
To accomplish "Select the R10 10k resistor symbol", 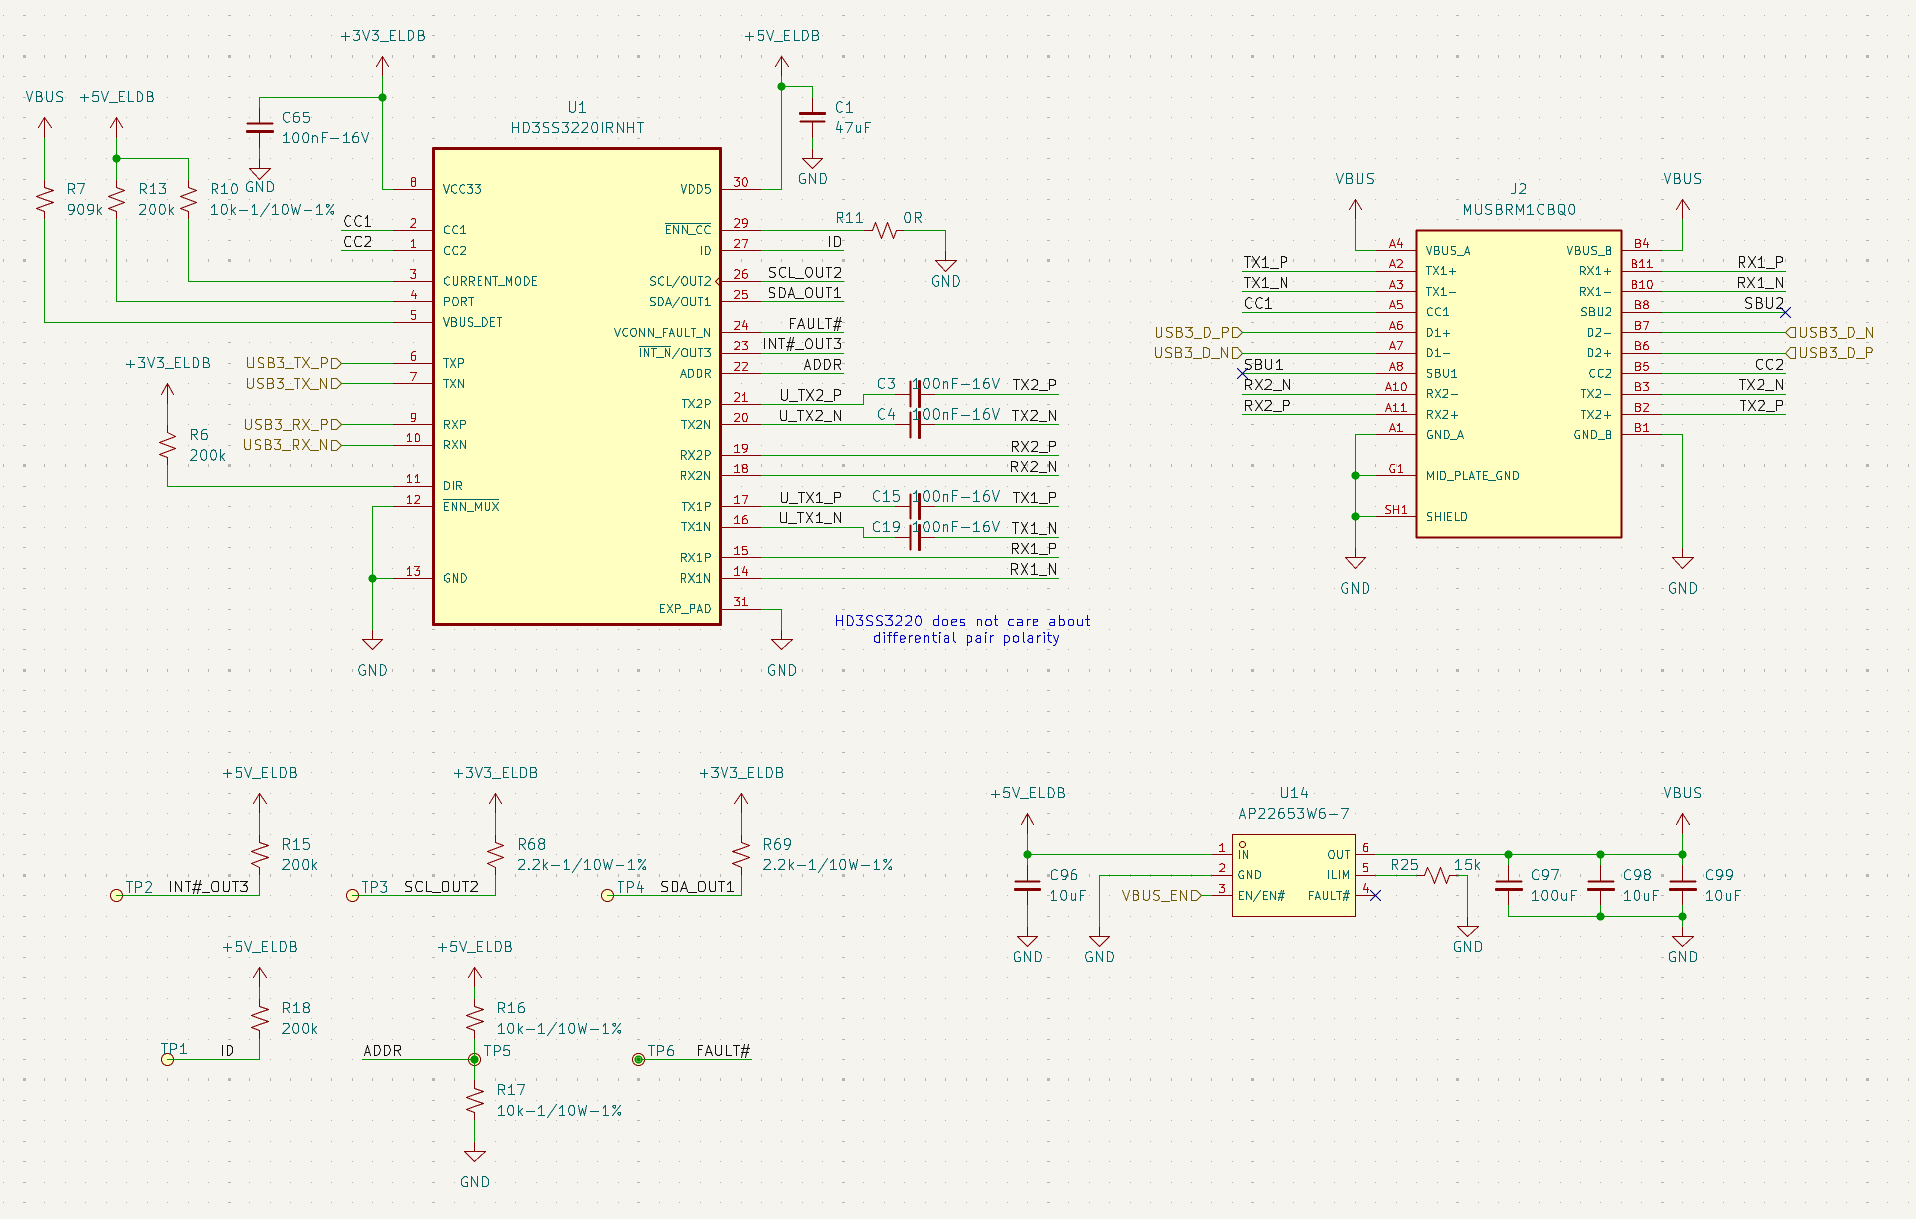I will coord(189,199).
